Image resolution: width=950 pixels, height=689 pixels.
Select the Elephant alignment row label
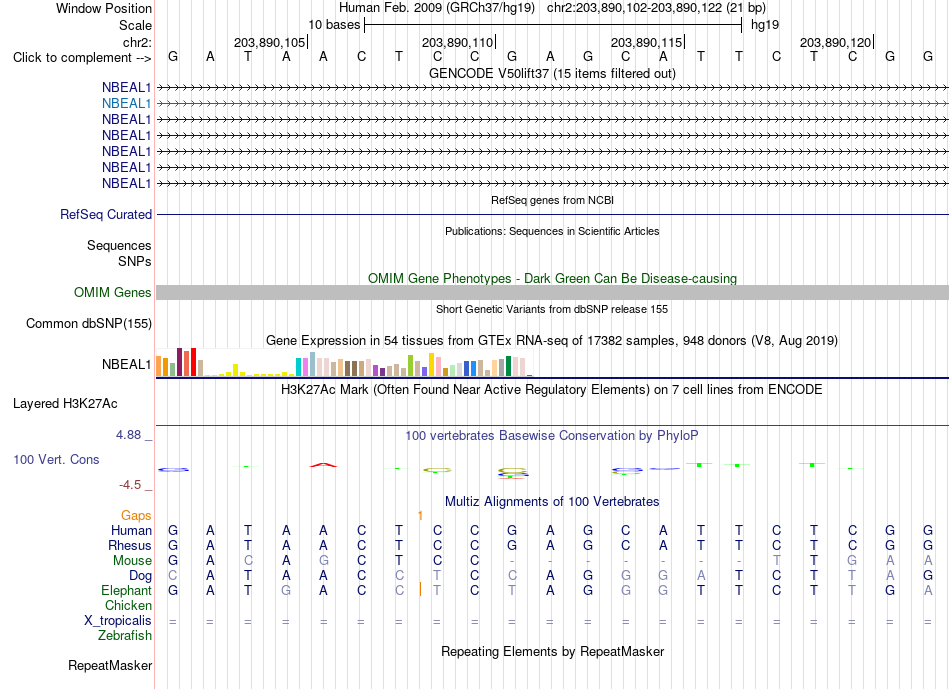(x=126, y=591)
